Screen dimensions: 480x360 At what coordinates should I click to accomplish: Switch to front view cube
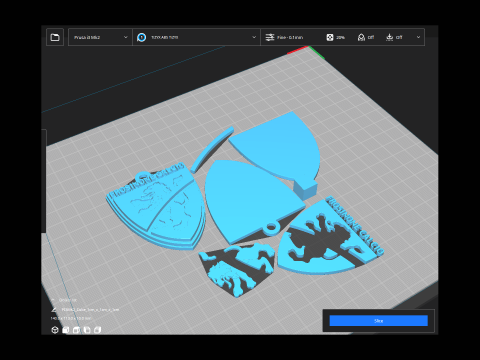point(66,330)
